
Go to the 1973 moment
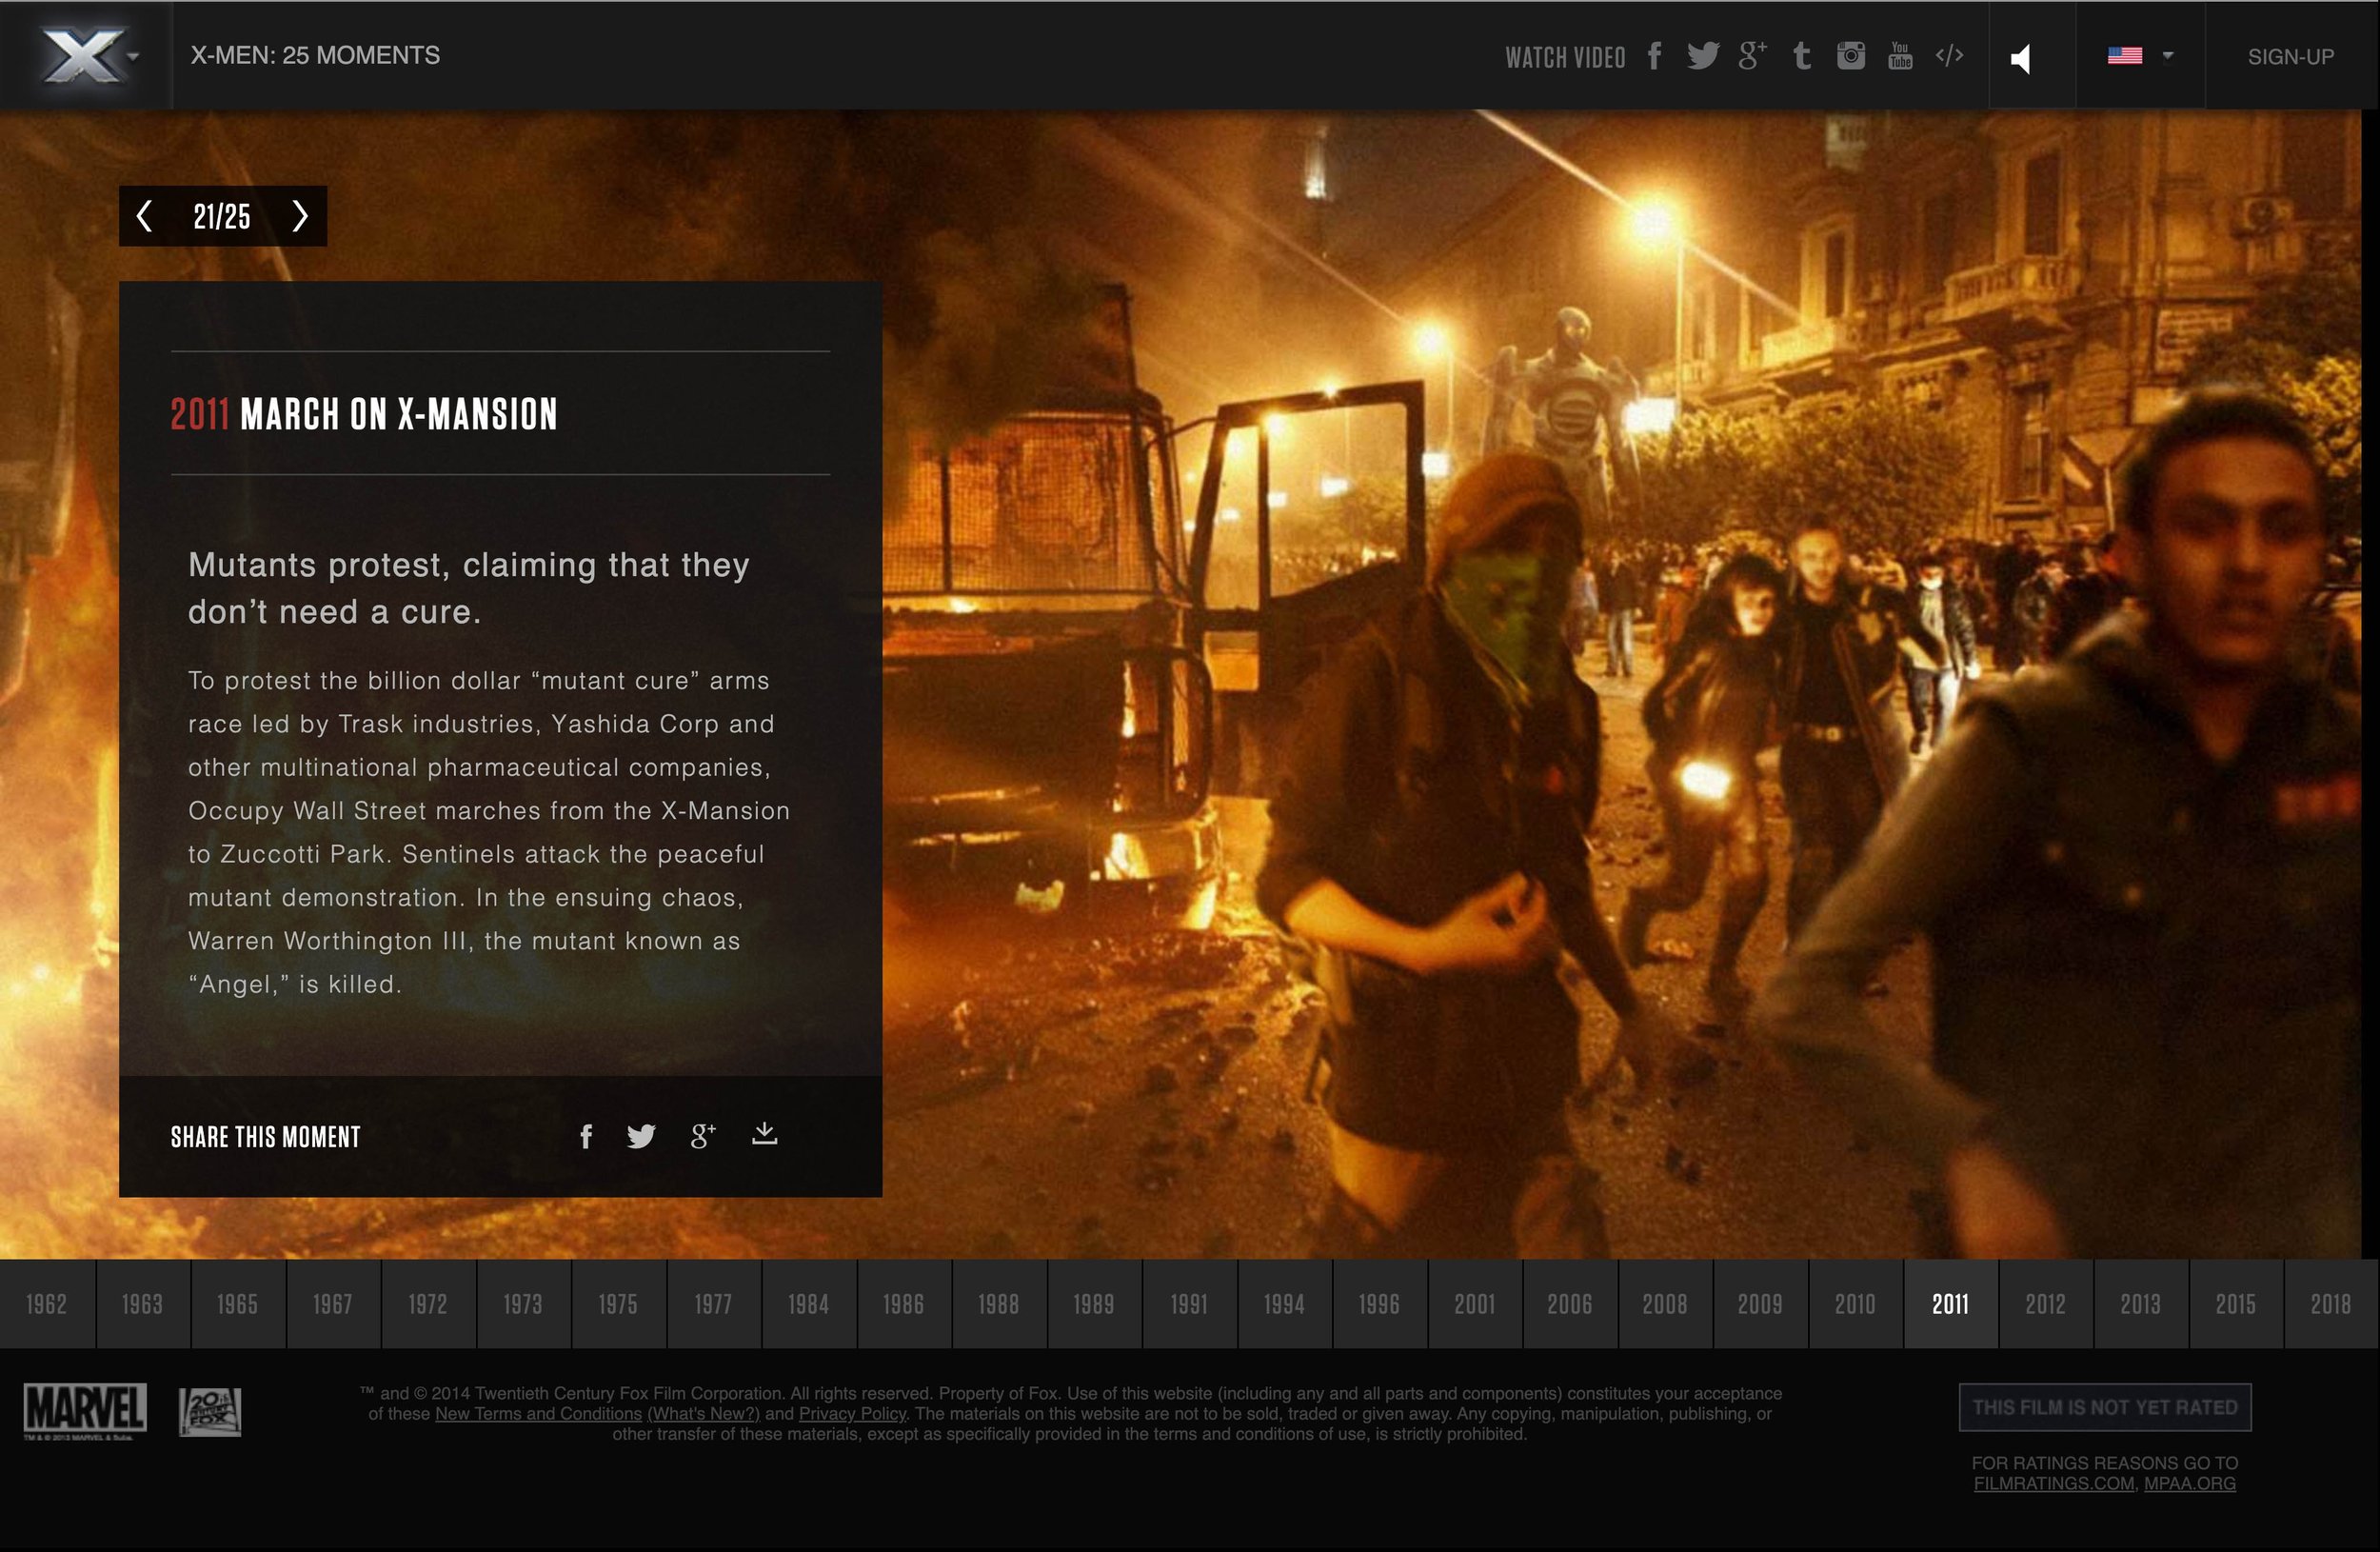tap(523, 1304)
